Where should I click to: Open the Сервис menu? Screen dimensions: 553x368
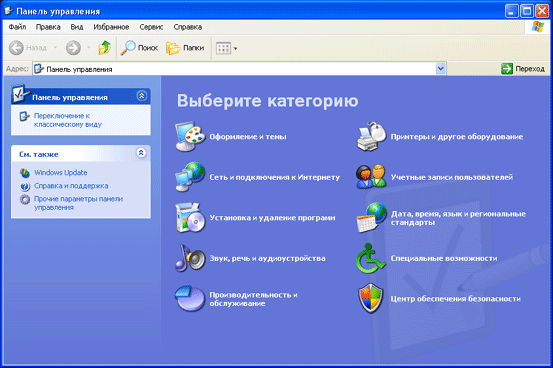click(151, 27)
